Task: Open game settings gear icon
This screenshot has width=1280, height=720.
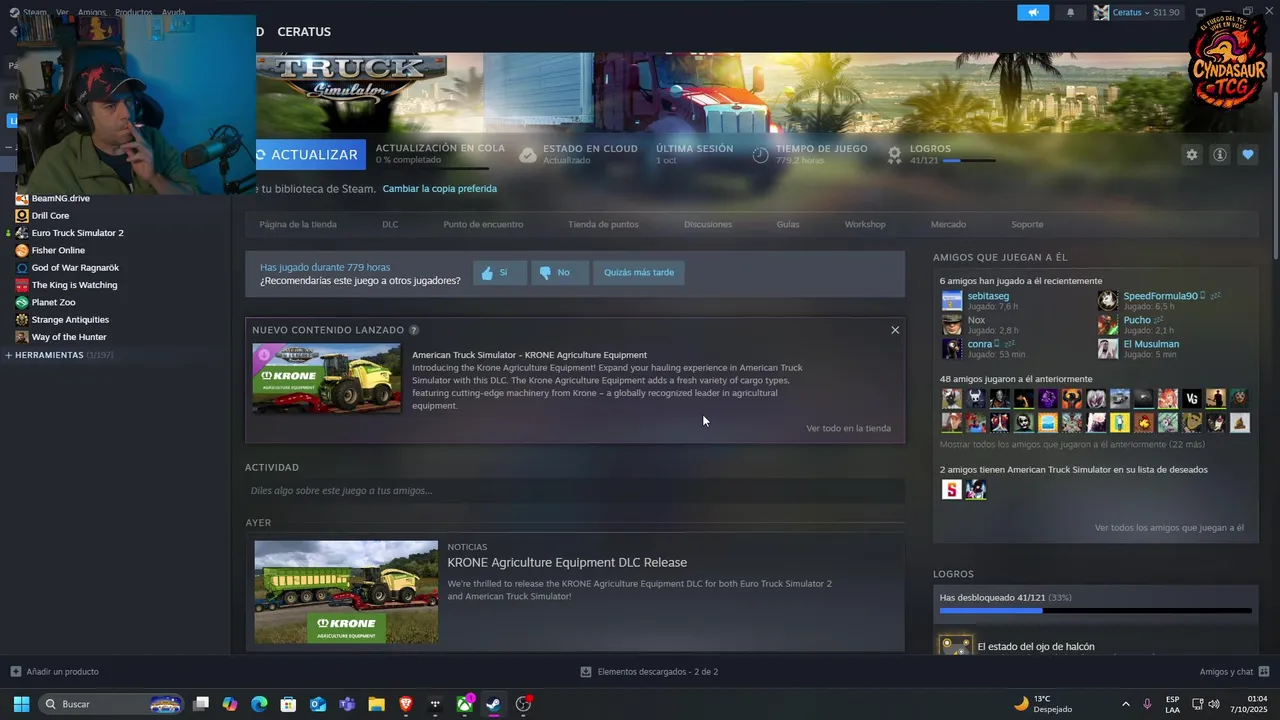Action: pyautogui.click(x=1191, y=155)
